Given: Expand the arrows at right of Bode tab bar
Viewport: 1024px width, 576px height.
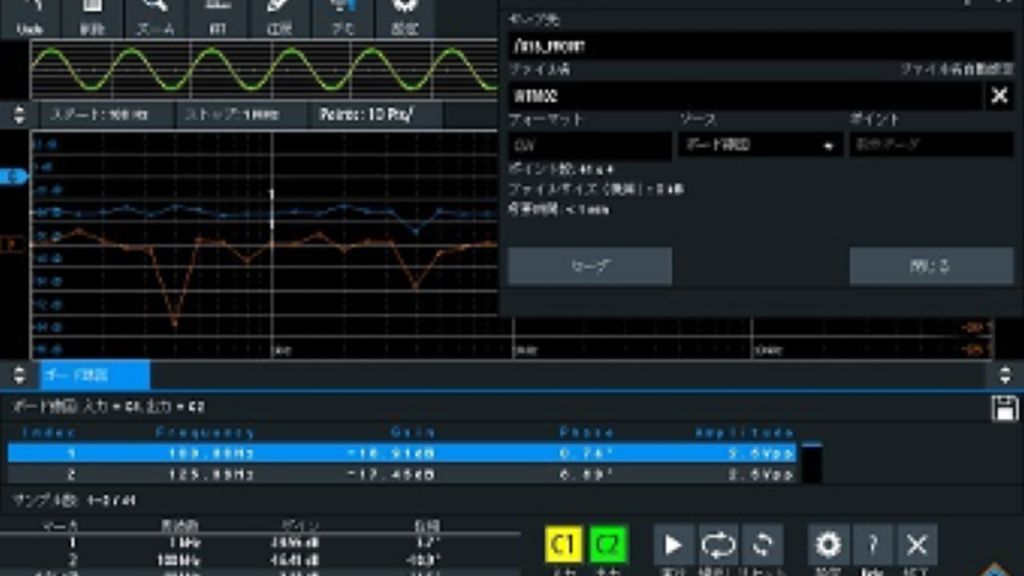Looking at the screenshot, I should point(1004,375).
